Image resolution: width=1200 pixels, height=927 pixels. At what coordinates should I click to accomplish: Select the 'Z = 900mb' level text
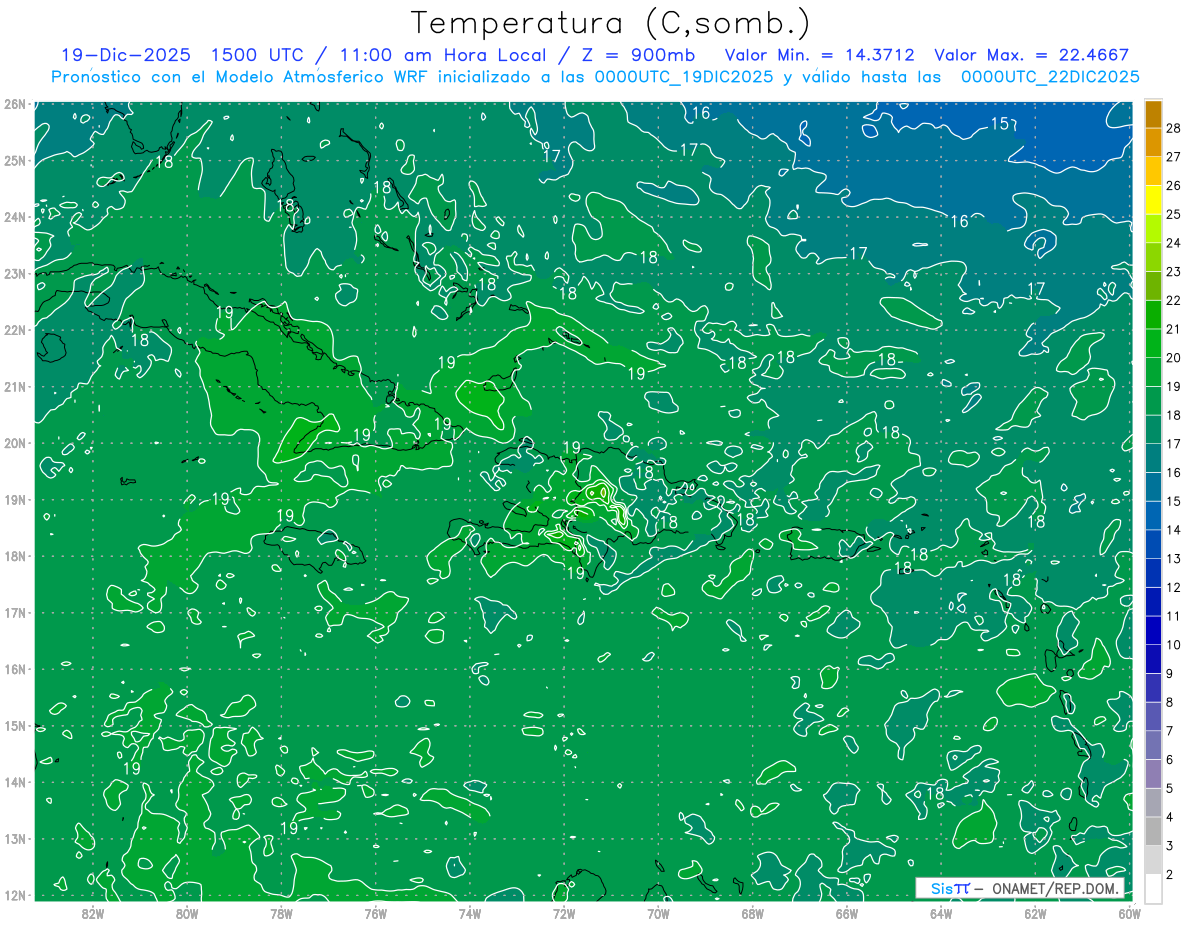[x=637, y=55]
